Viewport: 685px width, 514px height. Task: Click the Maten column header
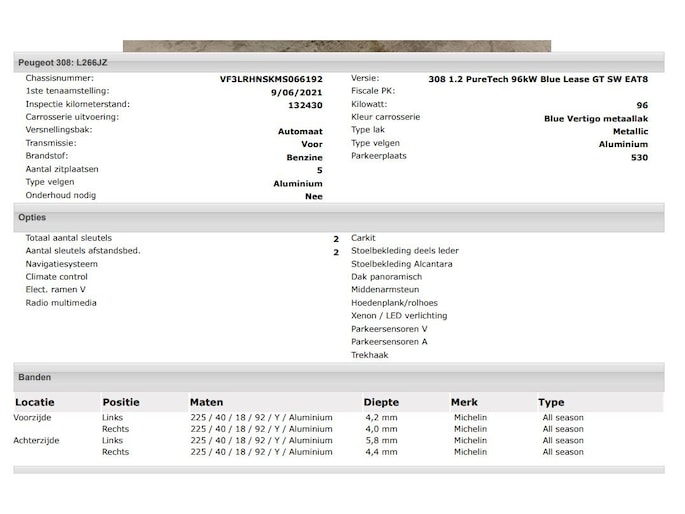click(x=207, y=402)
